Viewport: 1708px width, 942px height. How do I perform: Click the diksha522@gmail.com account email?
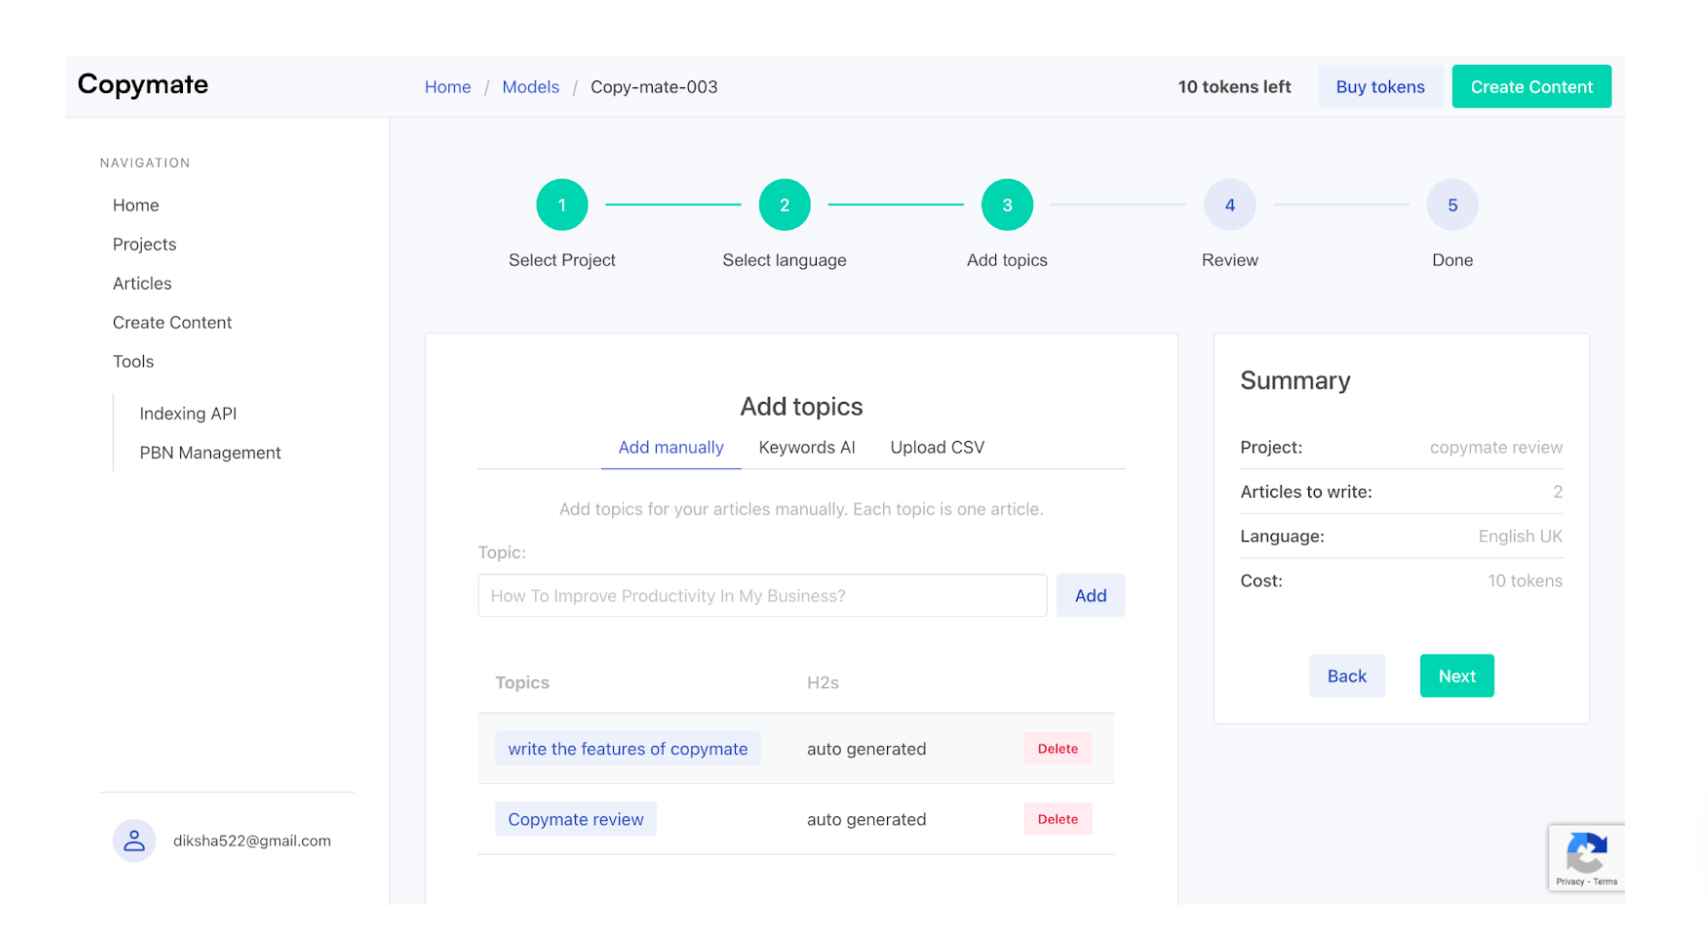(252, 841)
